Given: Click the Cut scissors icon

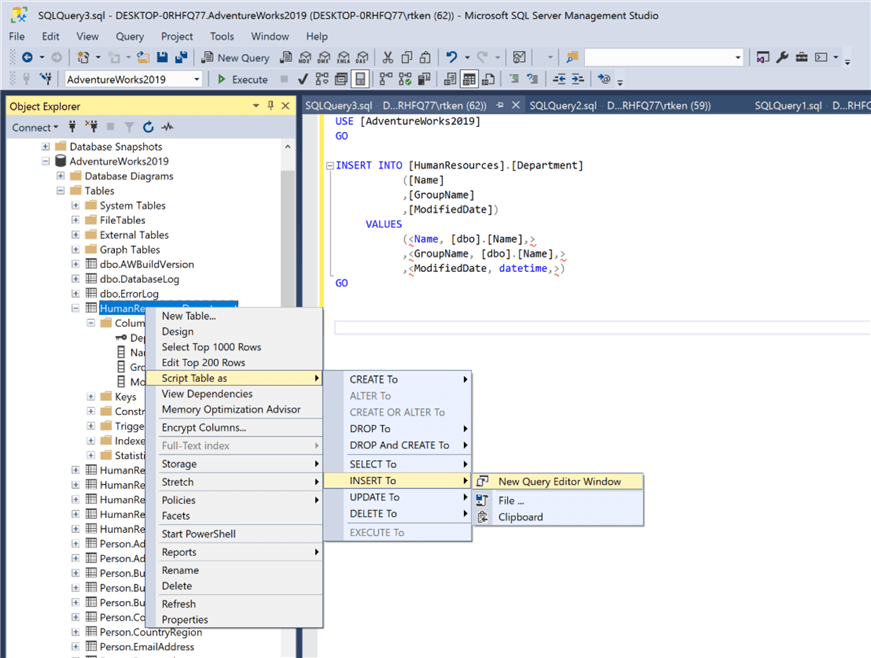Looking at the screenshot, I should pos(388,57).
